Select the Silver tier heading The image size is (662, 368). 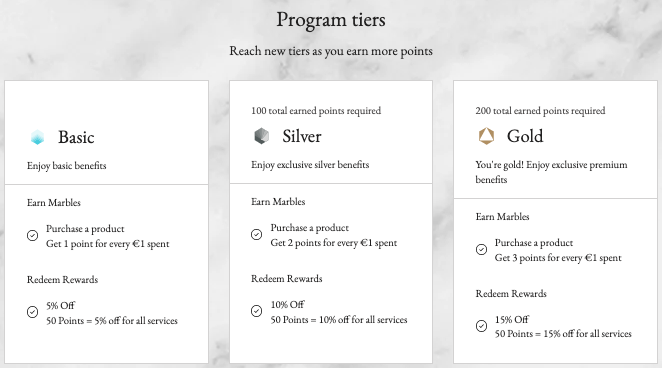302,136
